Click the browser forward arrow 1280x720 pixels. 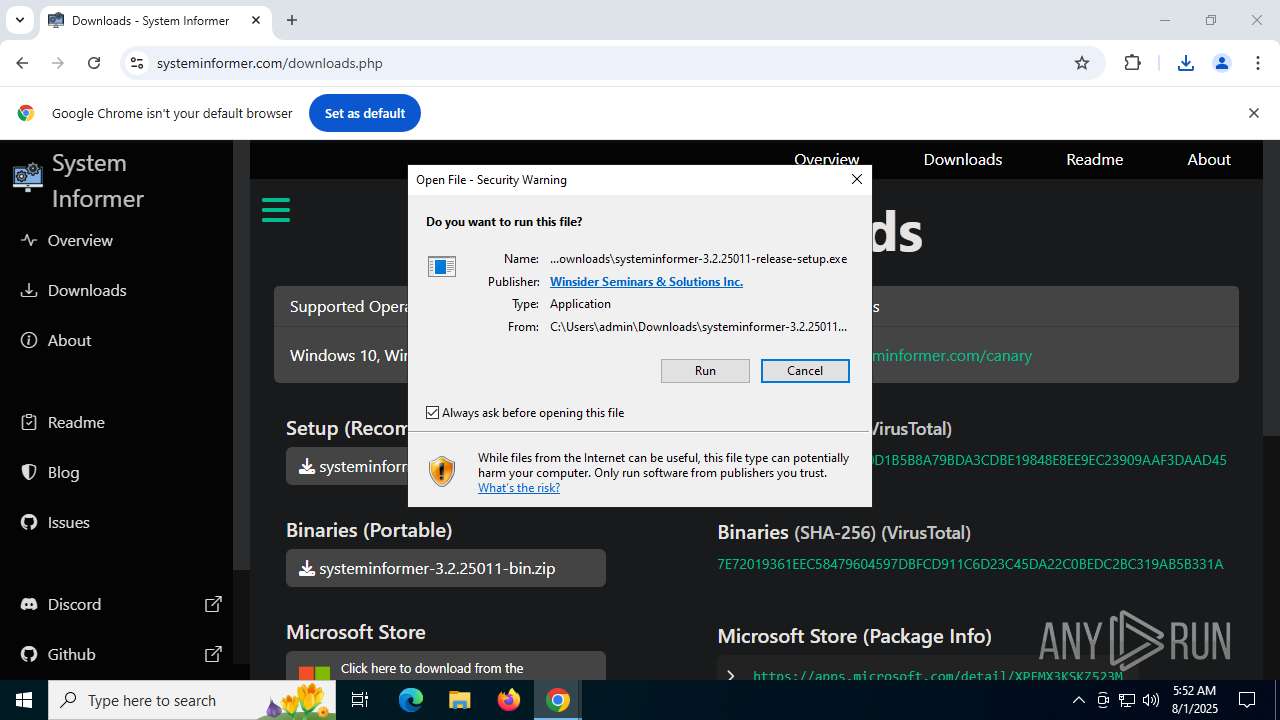pyautogui.click(x=58, y=63)
